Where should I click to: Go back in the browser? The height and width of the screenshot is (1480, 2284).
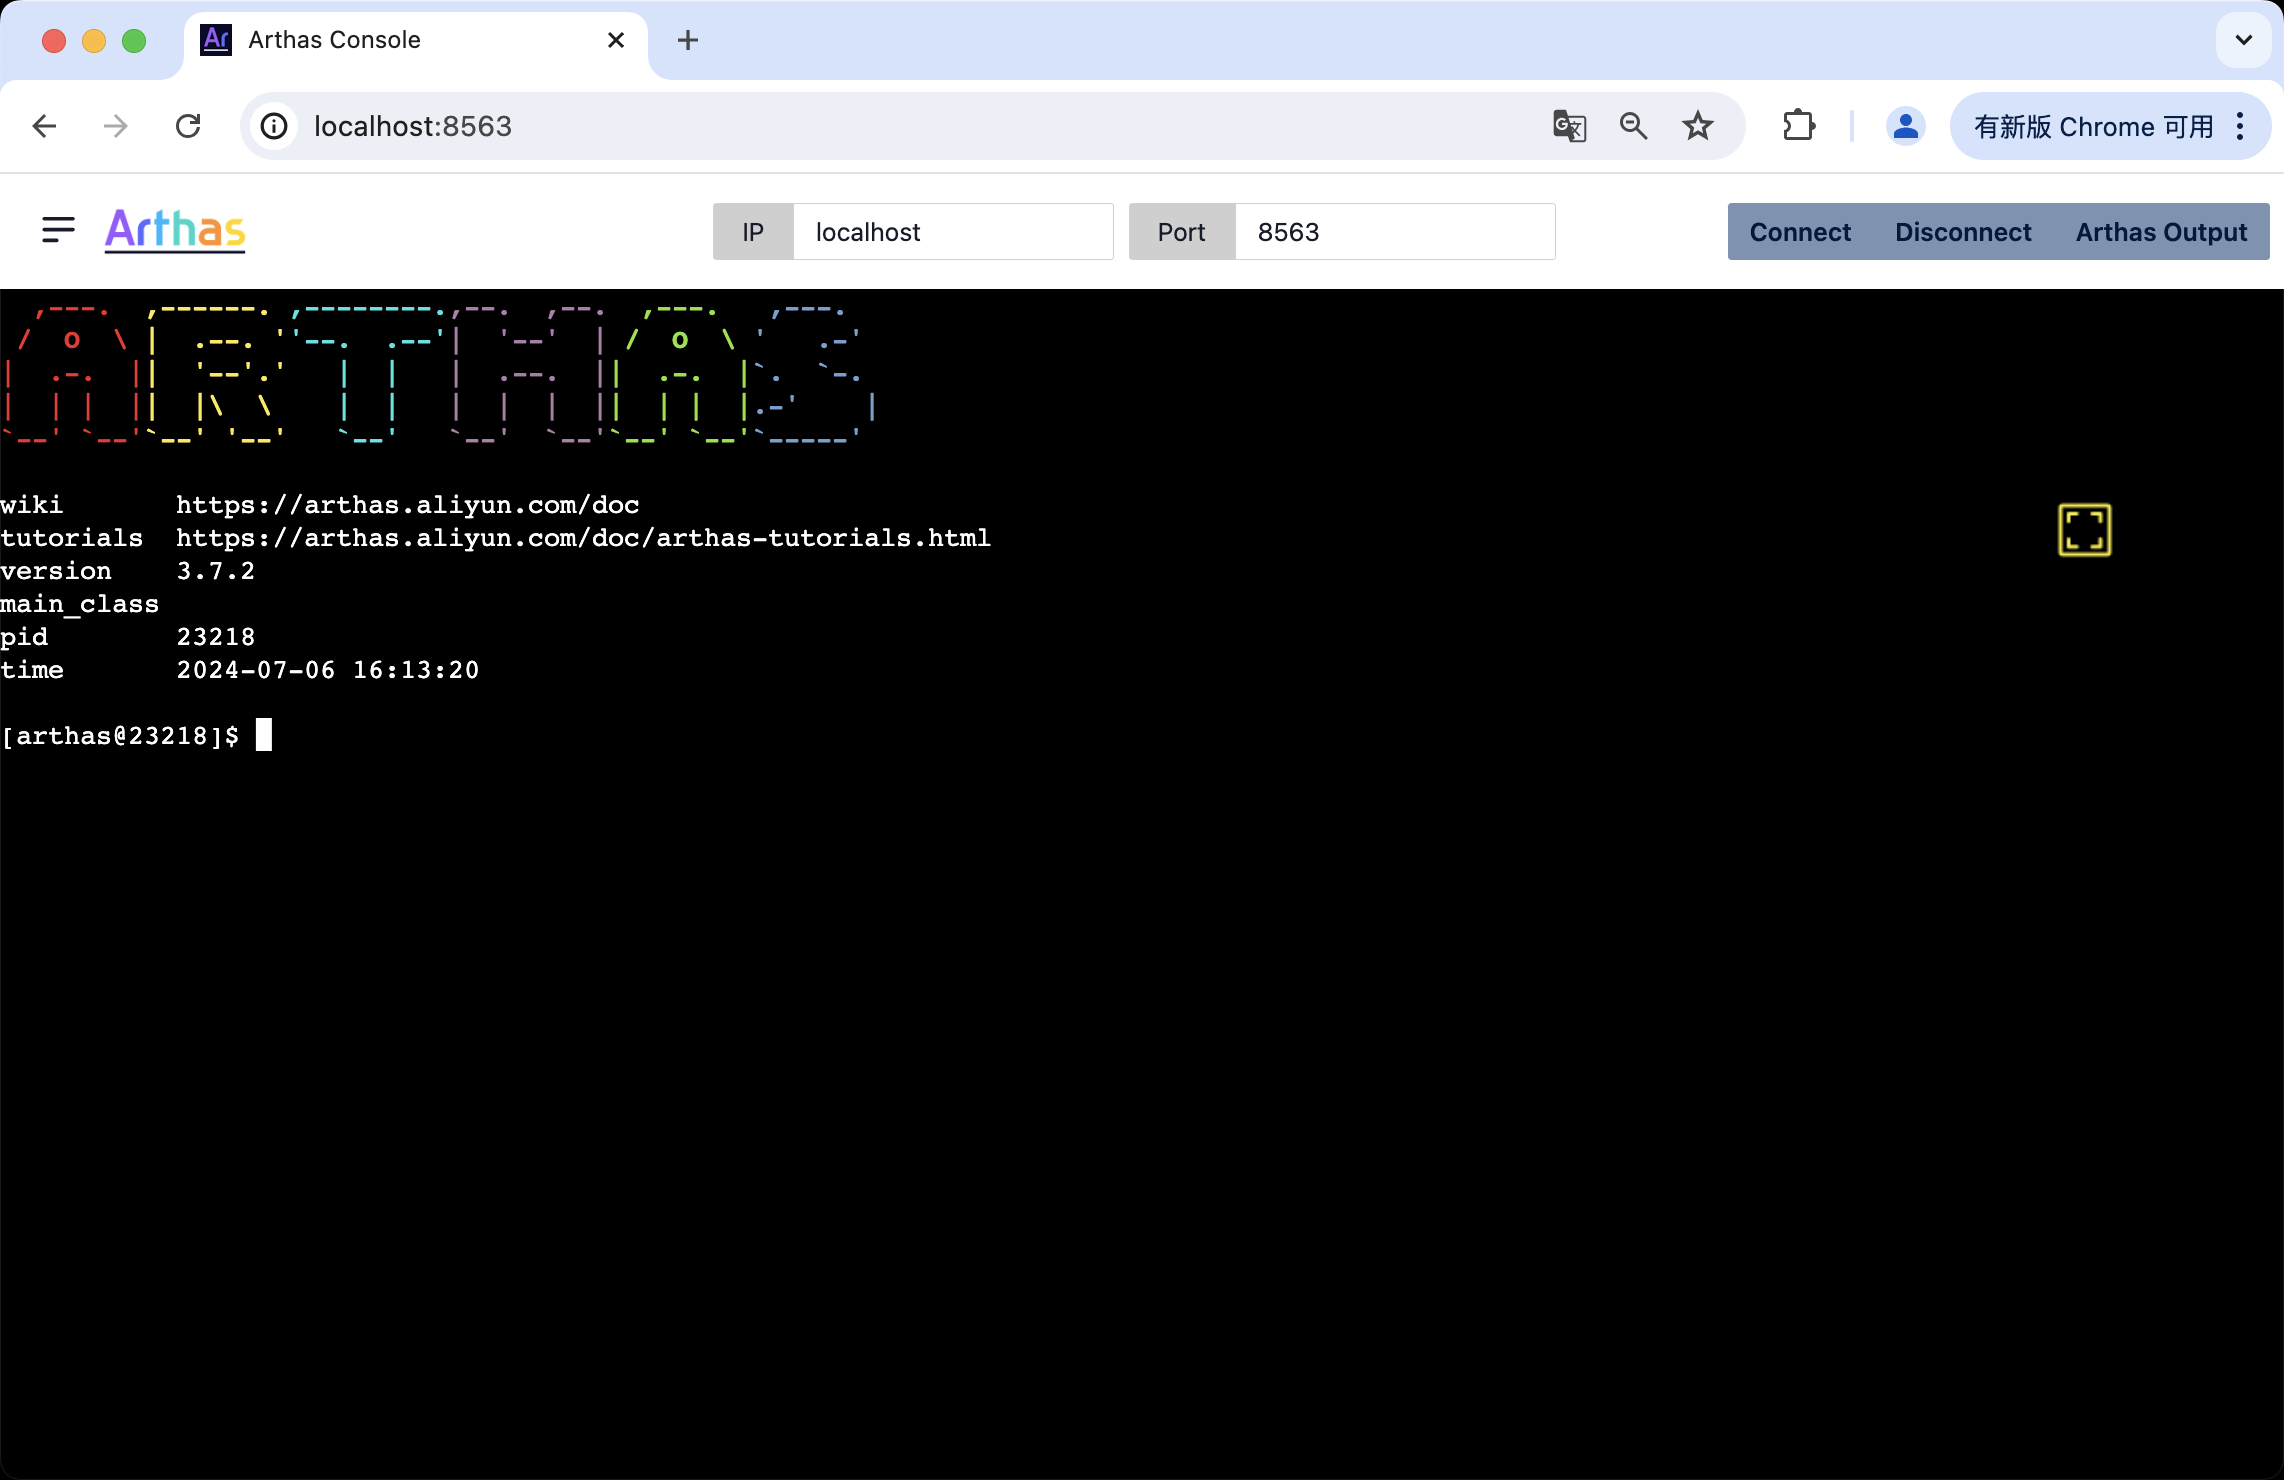44,126
